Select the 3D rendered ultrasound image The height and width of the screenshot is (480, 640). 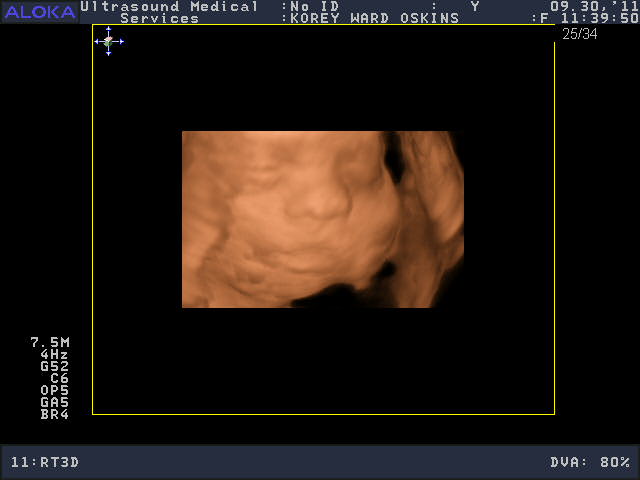coord(322,219)
